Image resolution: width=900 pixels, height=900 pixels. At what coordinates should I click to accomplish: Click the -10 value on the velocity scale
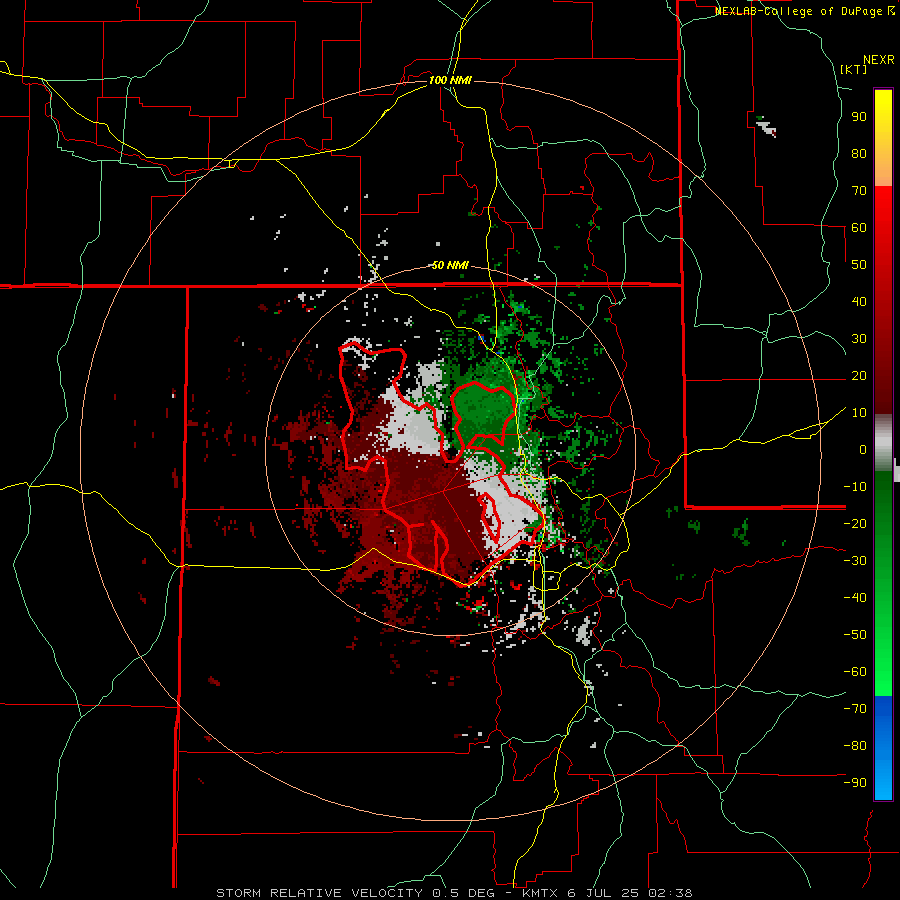pos(855,487)
